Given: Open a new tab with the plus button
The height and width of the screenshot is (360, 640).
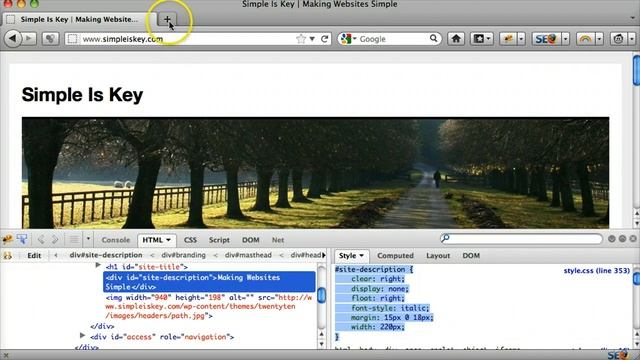Looking at the screenshot, I should click(x=167, y=19).
